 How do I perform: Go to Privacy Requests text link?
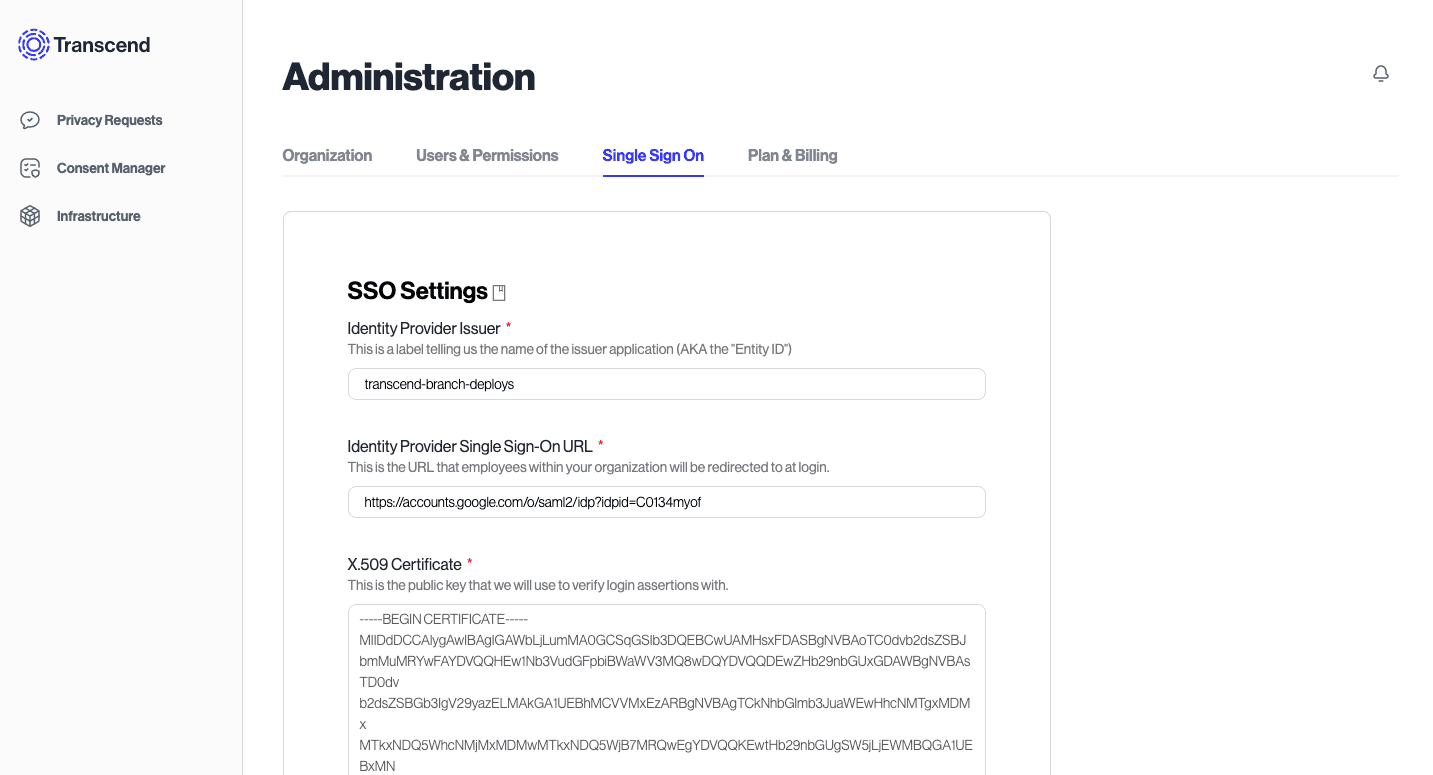tap(109, 120)
